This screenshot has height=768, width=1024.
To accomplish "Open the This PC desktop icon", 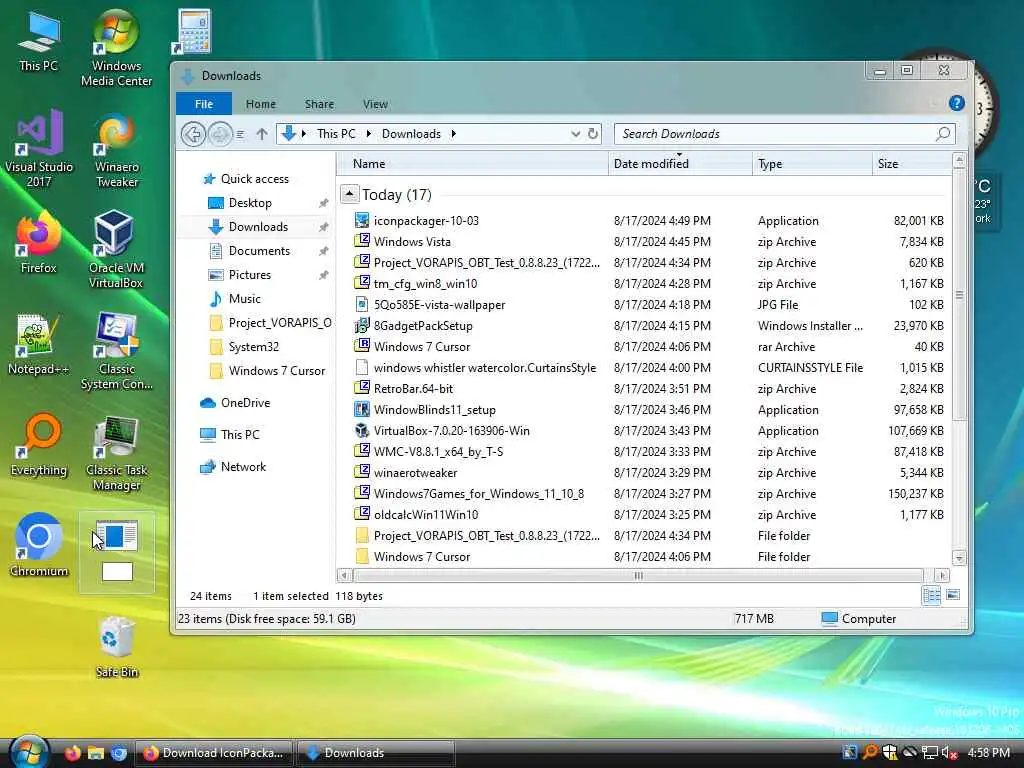I will (38, 40).
